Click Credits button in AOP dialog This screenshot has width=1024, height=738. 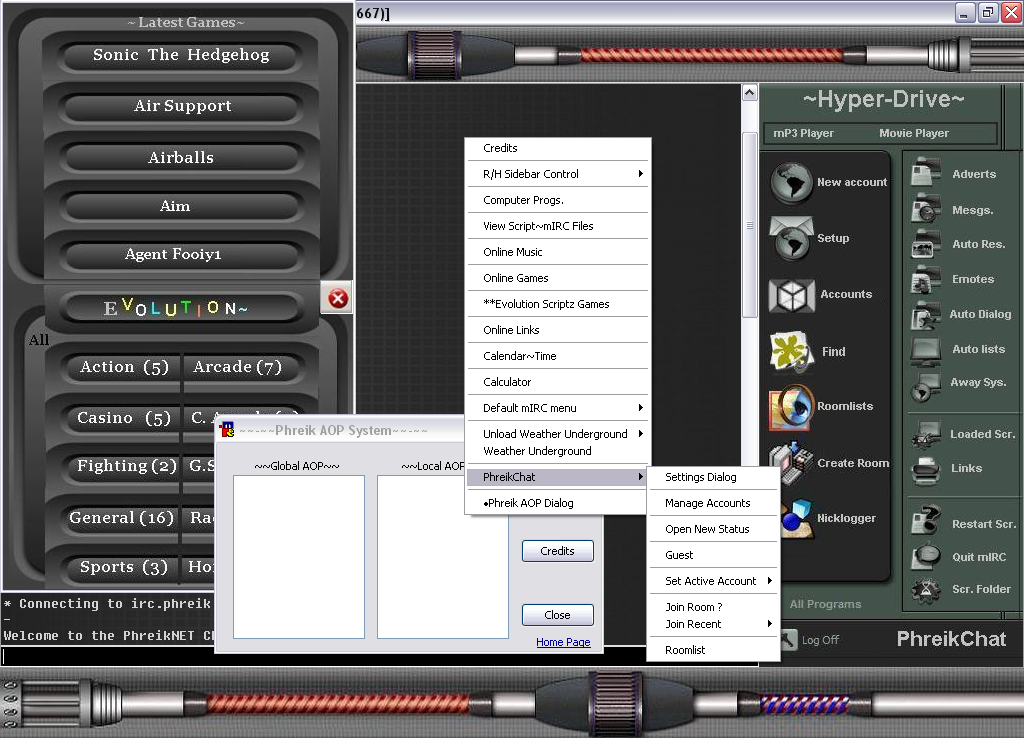point(558,551)
